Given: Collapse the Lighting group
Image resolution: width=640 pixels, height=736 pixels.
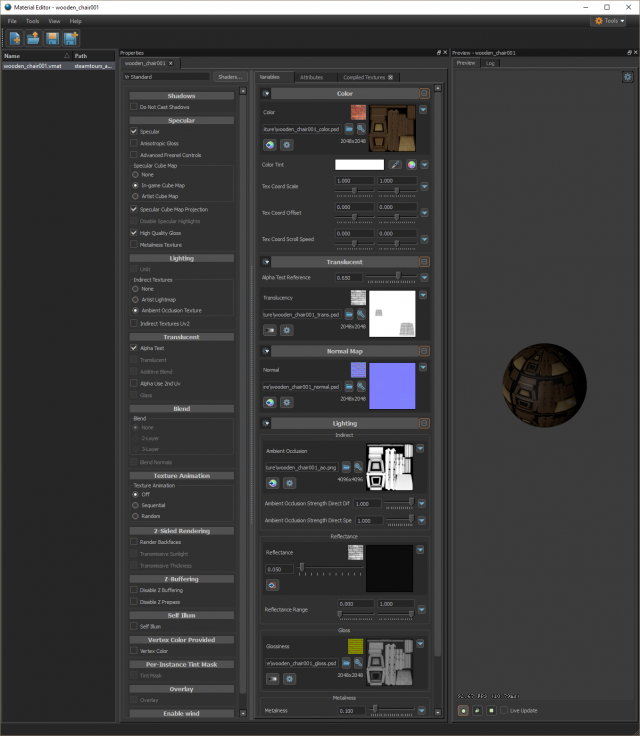Looking at the screenshot, I should (424, 423).
